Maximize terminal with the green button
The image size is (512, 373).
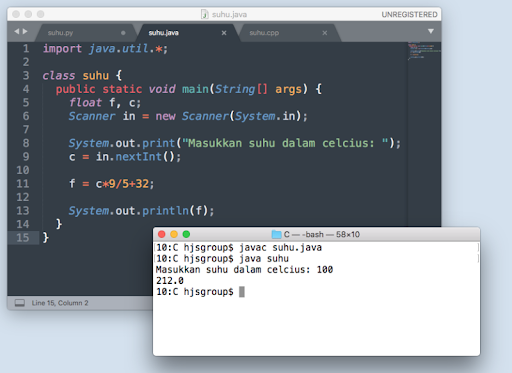[186, 234]
